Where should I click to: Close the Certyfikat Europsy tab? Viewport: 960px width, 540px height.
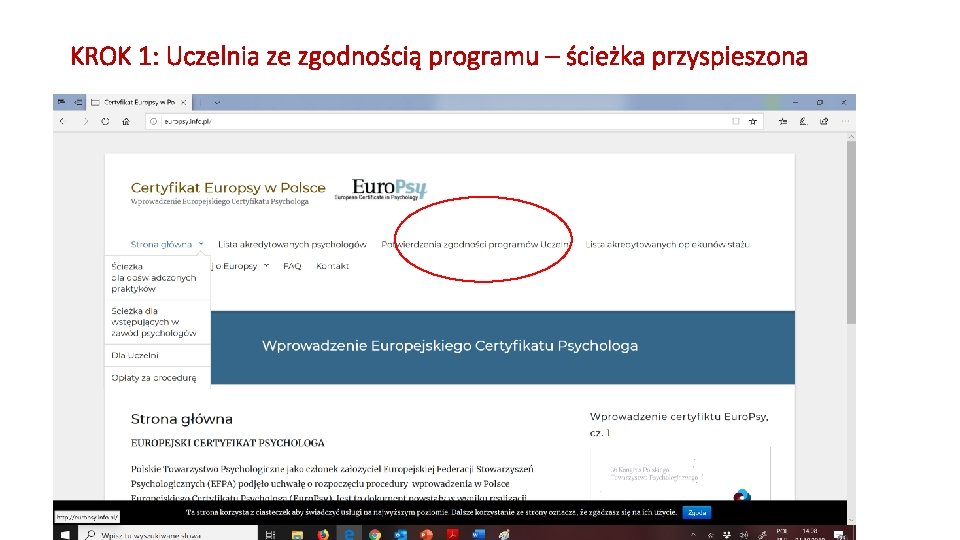[x=183, y=102]
